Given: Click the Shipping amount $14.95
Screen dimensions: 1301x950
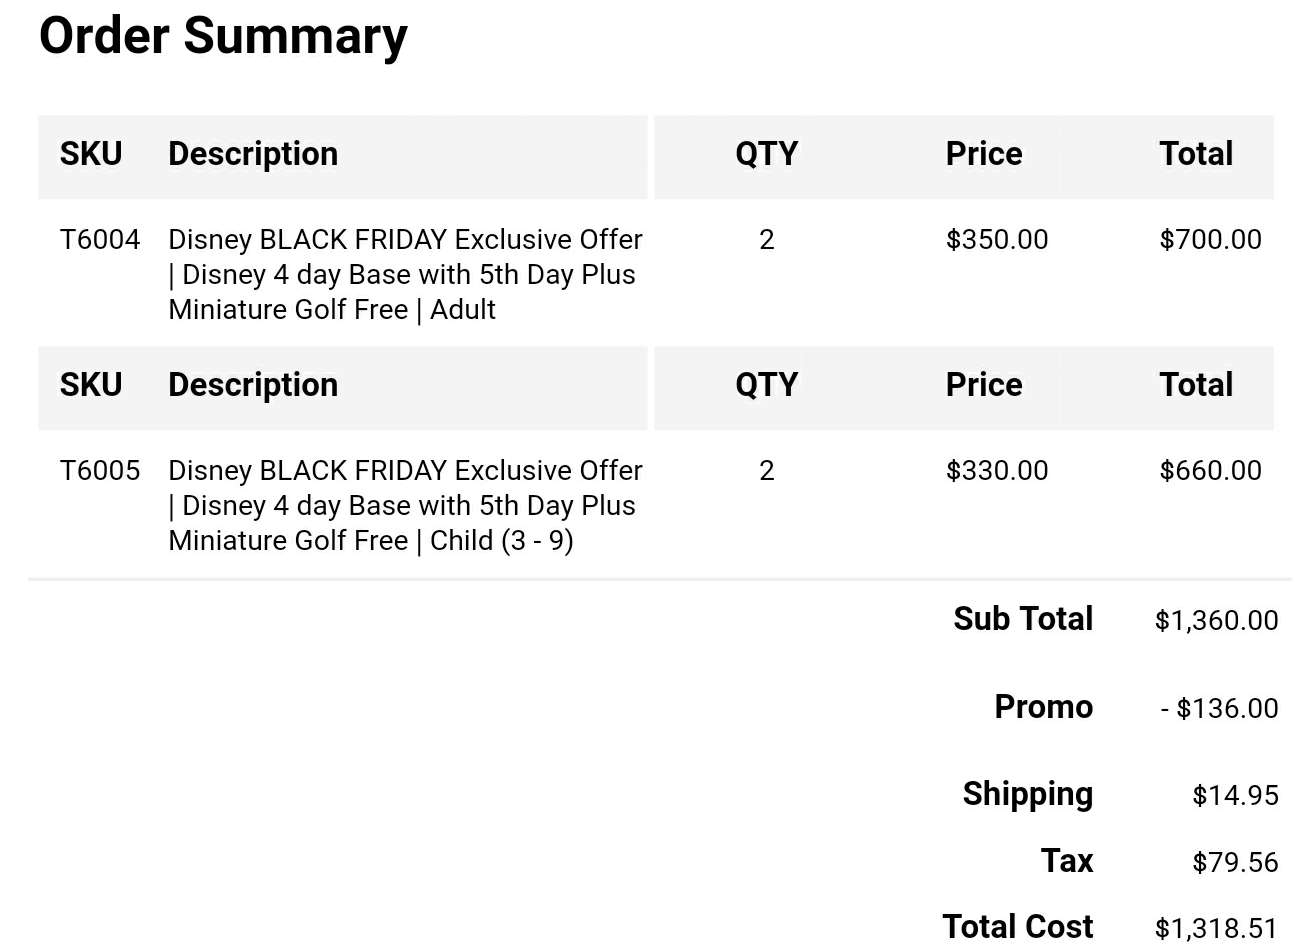Looking at the screenshot, I should (1235, 796).
